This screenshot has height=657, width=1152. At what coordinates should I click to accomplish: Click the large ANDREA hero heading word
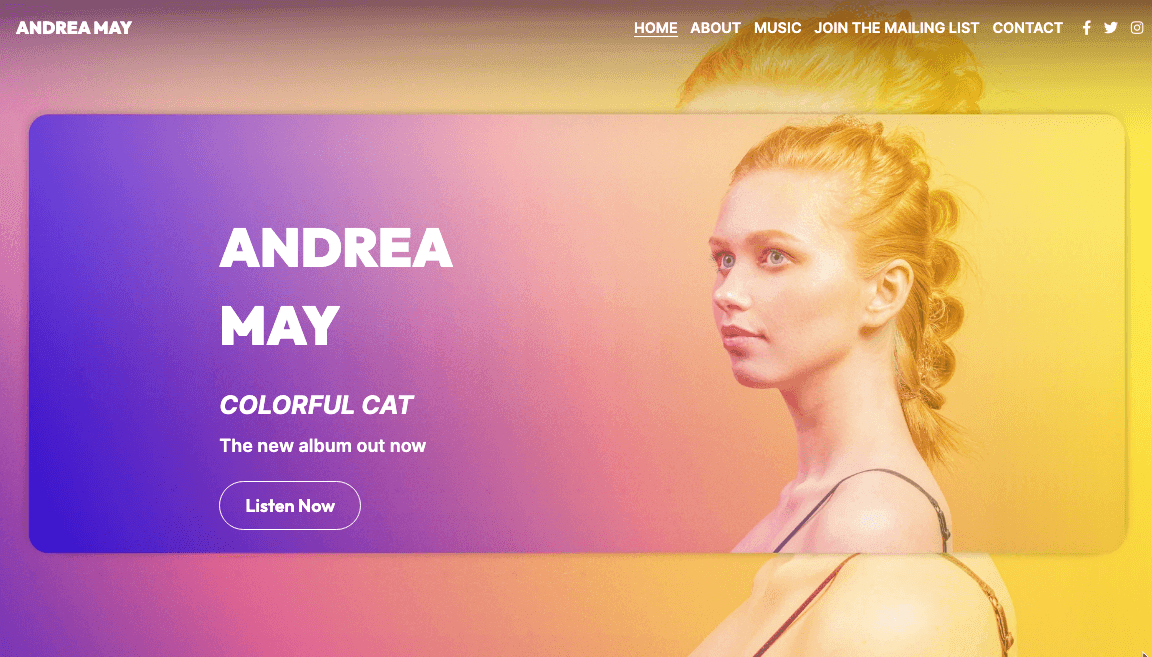pyautogui.click(x=336, y=248)
